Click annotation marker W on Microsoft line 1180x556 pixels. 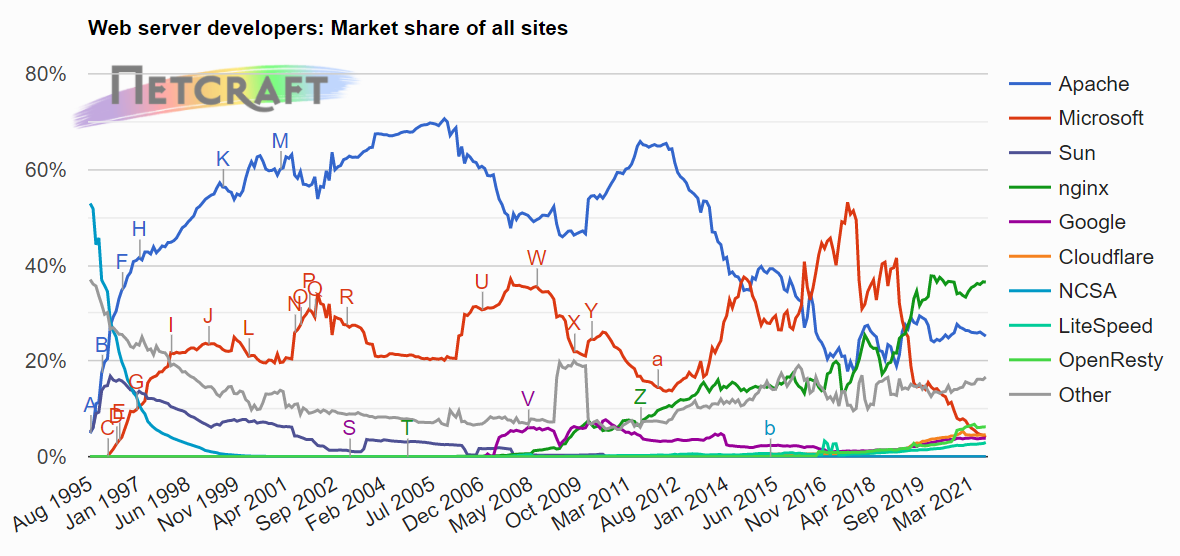tap(536, 257)
